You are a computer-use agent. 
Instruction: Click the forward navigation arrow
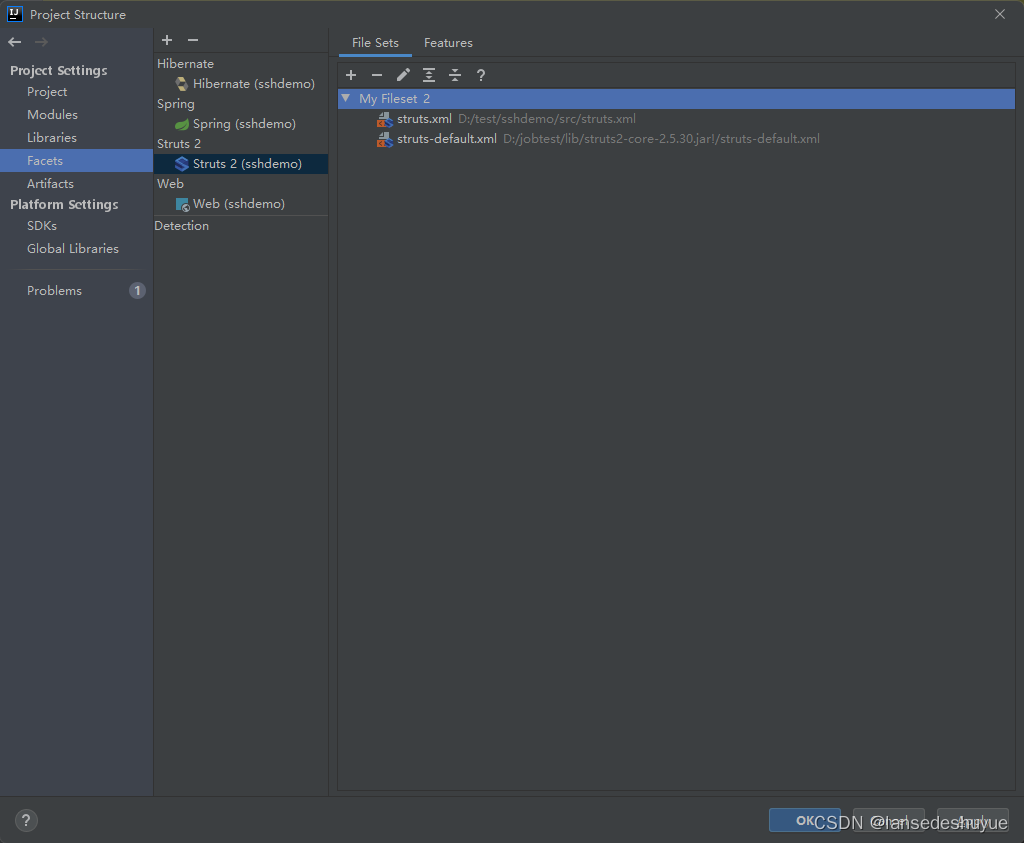(x=41, y=42)
